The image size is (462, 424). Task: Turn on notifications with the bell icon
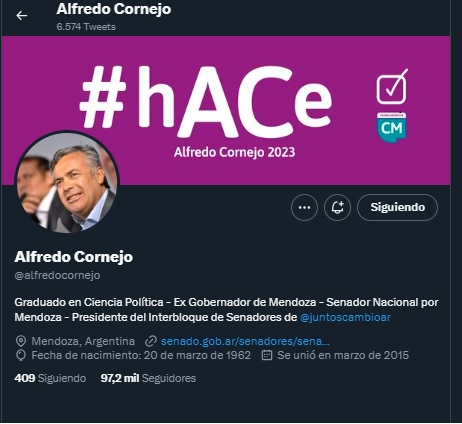coord(337,208)
